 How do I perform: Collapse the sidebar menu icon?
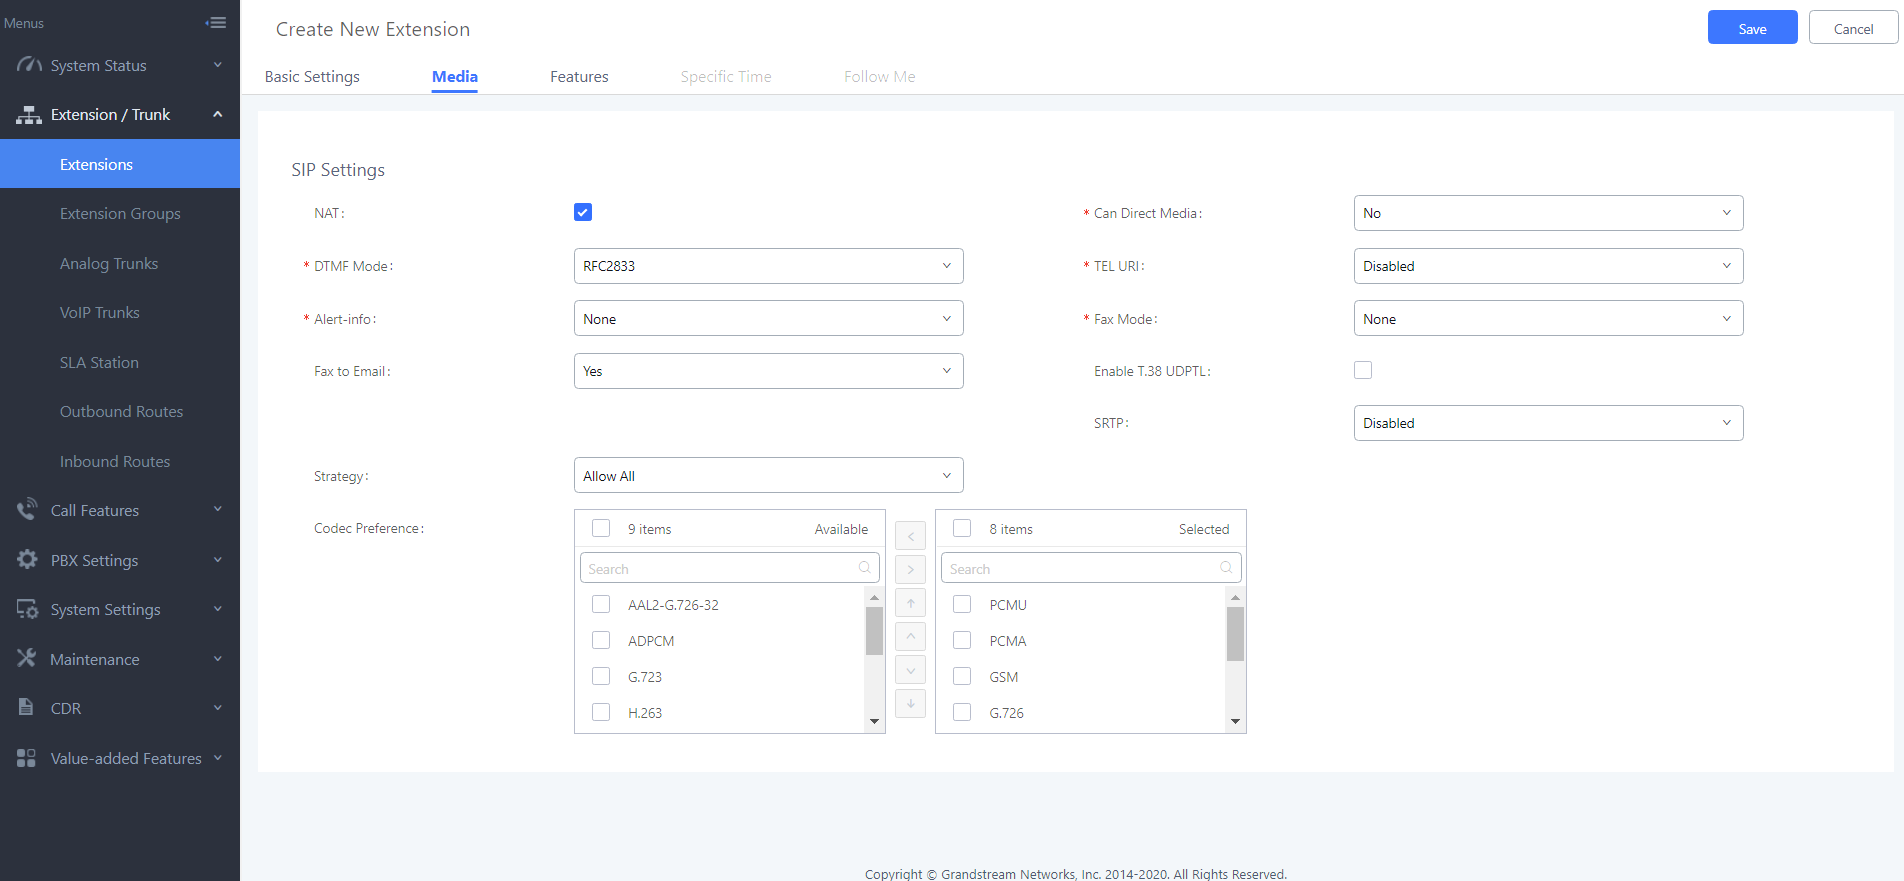pos(216,23)
